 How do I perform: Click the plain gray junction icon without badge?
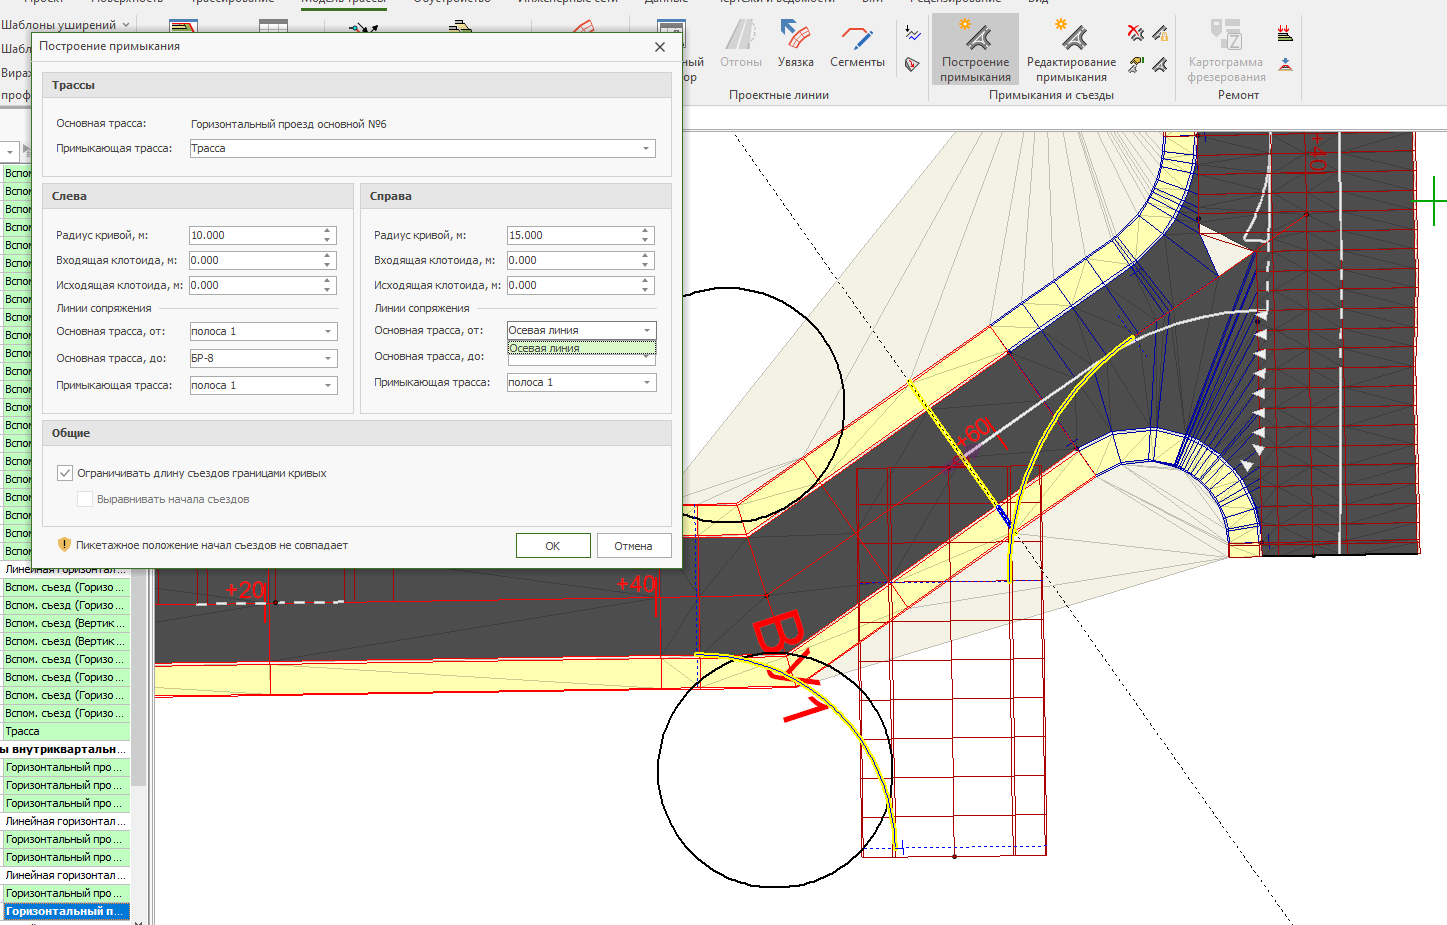(x=1160, y=65)
